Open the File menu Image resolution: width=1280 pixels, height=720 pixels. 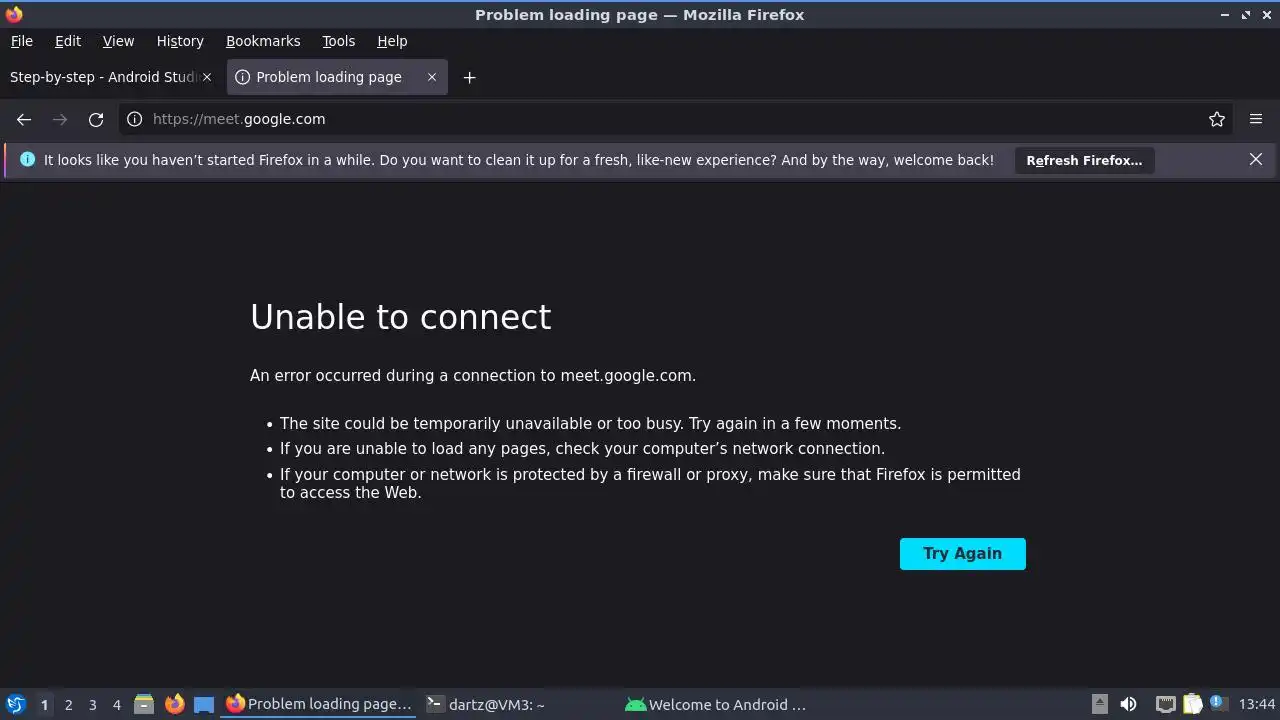[x=21, y=41]
